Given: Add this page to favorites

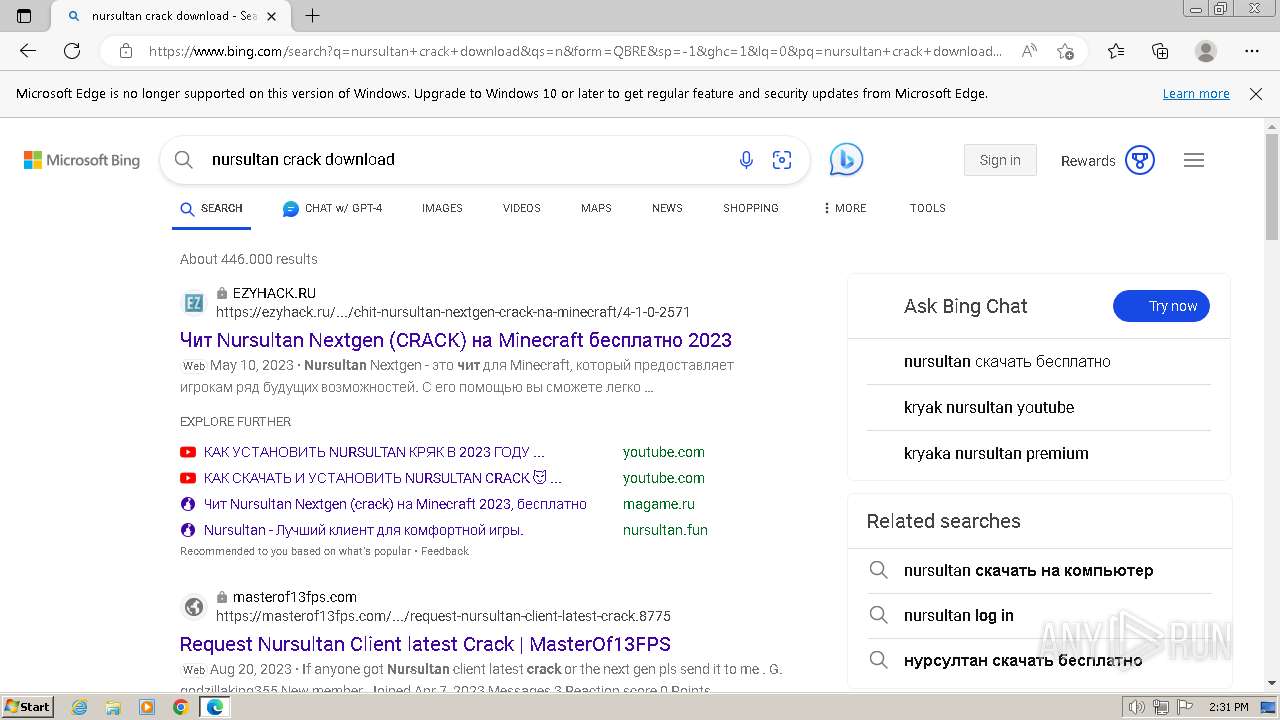Looking at the screenshot, I should [x=1065, y=51].
